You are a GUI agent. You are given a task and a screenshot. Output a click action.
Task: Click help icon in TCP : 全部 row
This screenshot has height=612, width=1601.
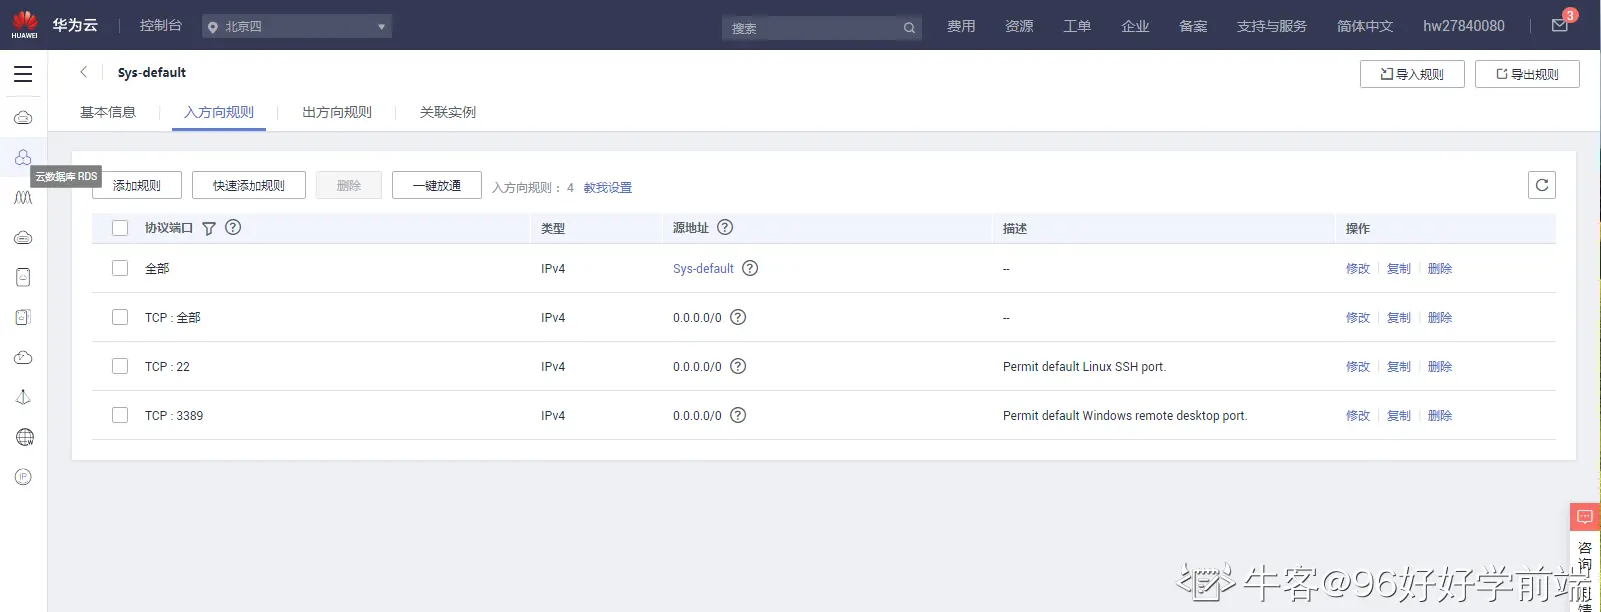[738, 317]
